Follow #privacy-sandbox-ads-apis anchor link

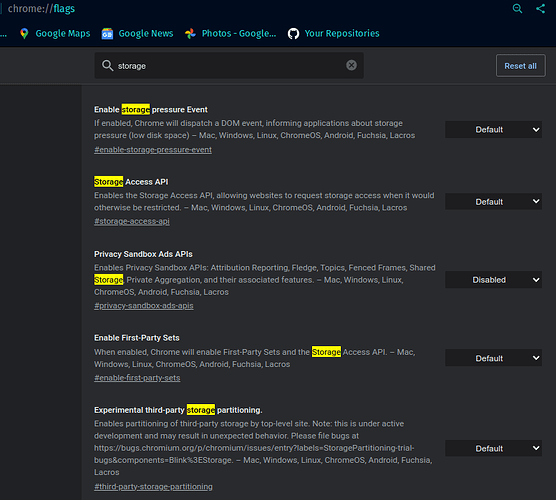[x=144, y=306]
